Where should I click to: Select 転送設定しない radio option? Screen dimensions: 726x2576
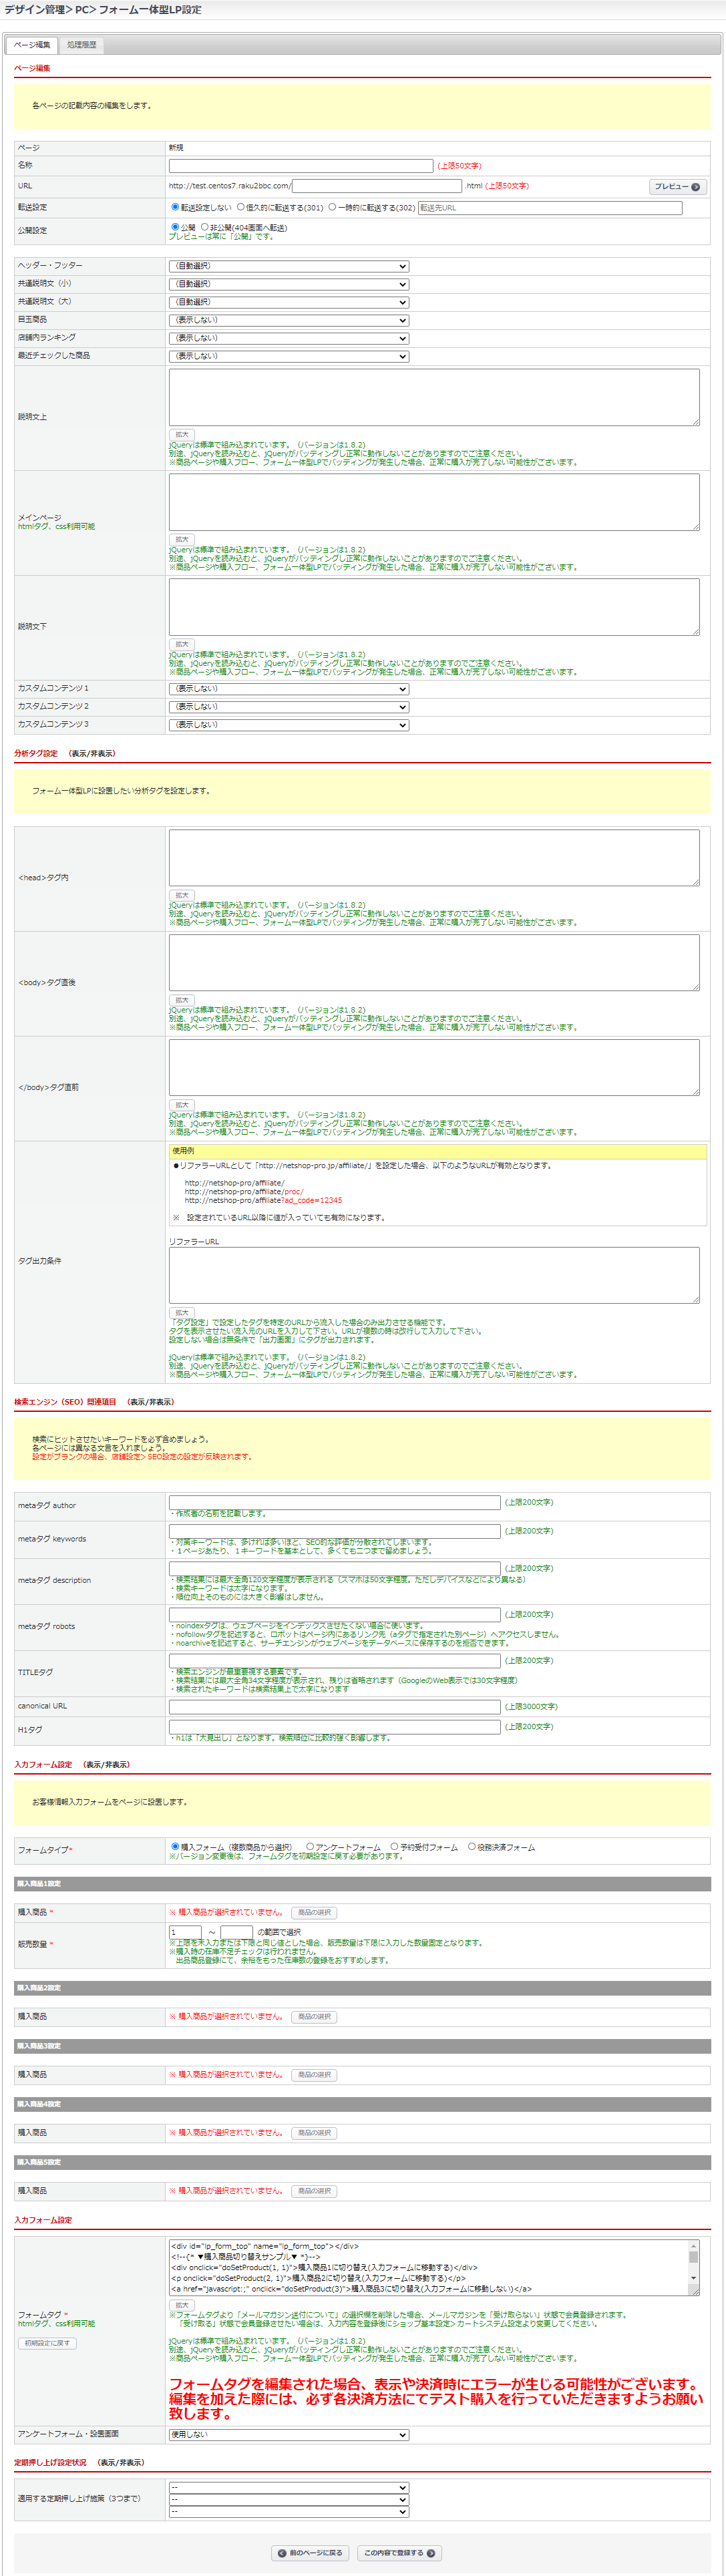(175, 207)
